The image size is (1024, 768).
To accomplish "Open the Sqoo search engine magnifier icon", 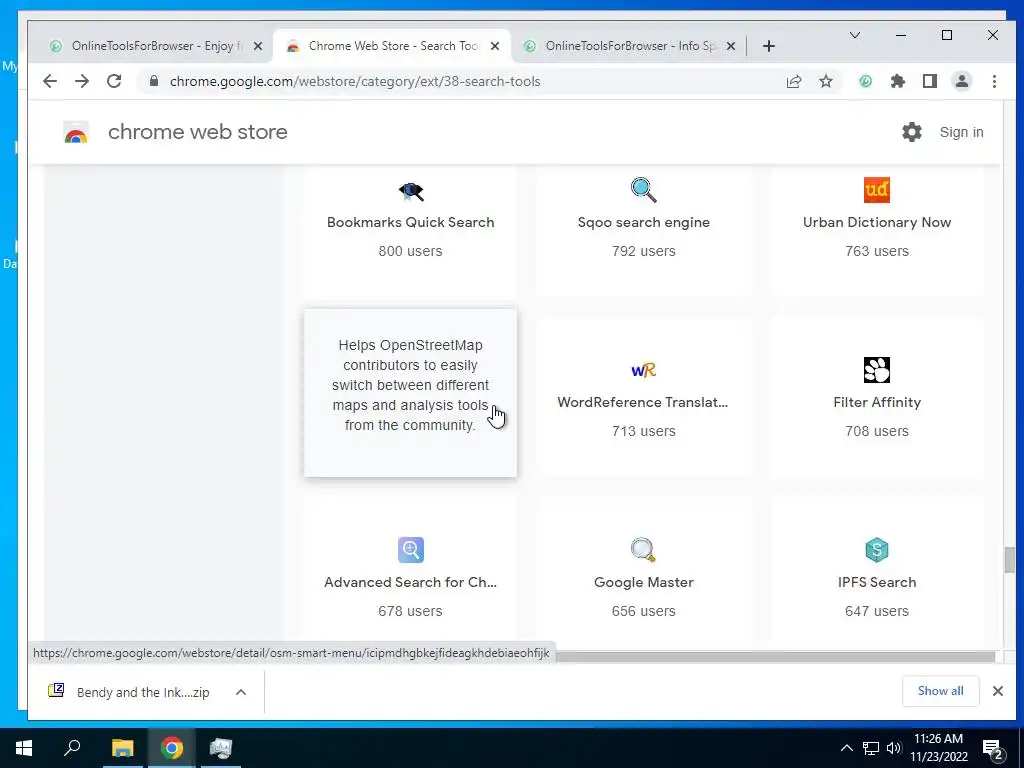I will tap(643, 190).
